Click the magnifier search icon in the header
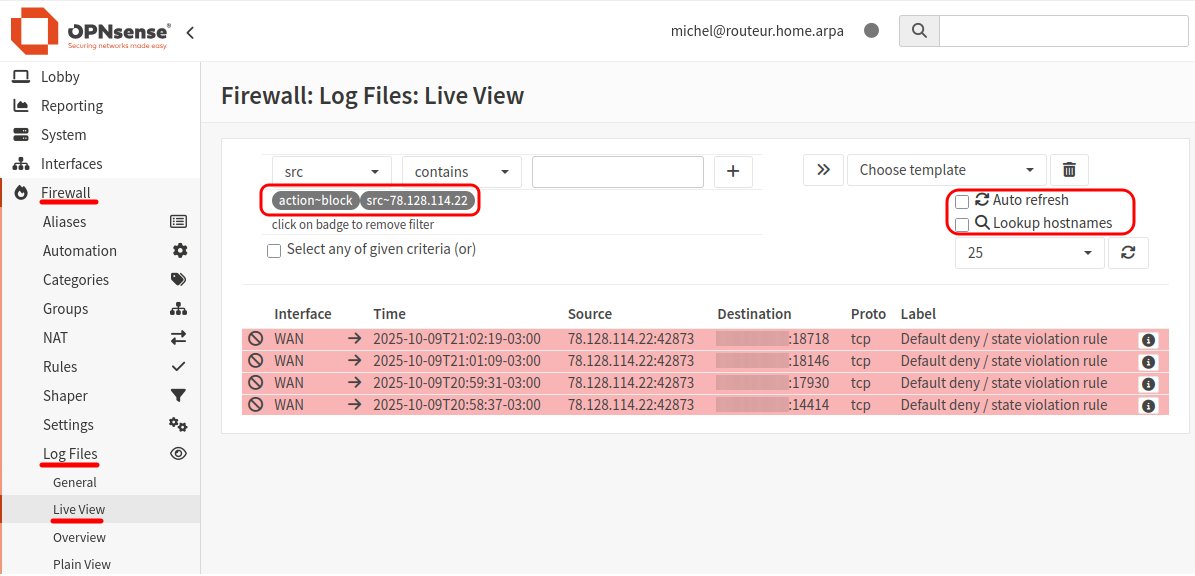Image resolution: width=1195 pixels, height=576 pixels. pos(919,31)
